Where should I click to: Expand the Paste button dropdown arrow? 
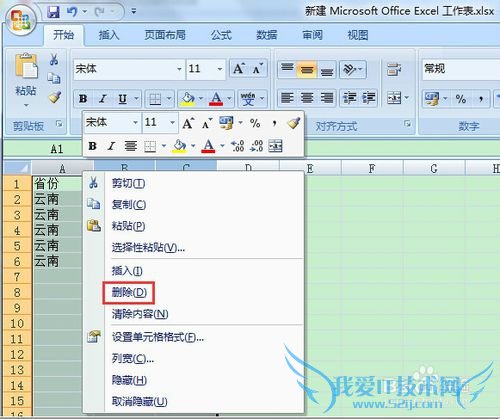[x=26, y=105]
